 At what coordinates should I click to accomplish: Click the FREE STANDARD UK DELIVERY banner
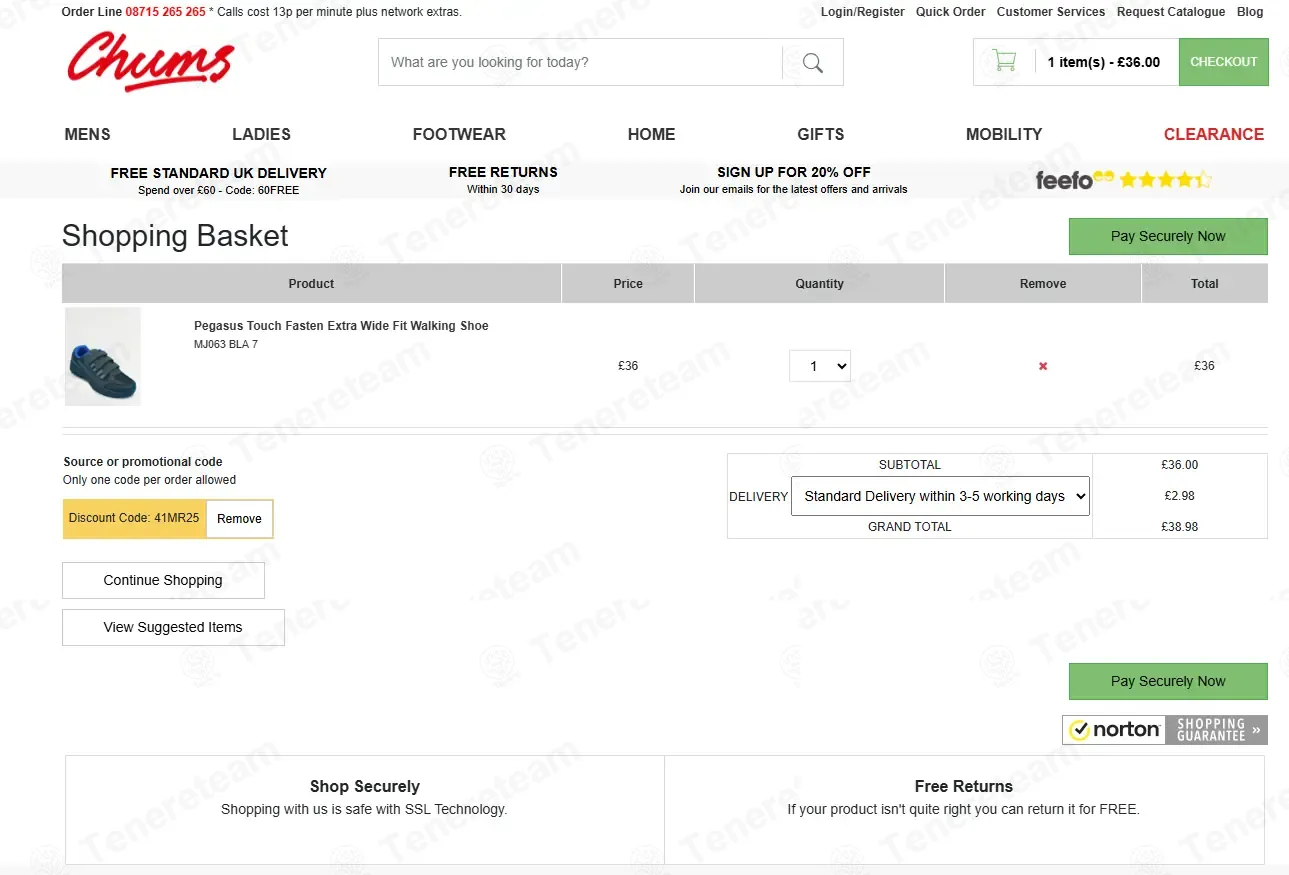tap(219, 180)
